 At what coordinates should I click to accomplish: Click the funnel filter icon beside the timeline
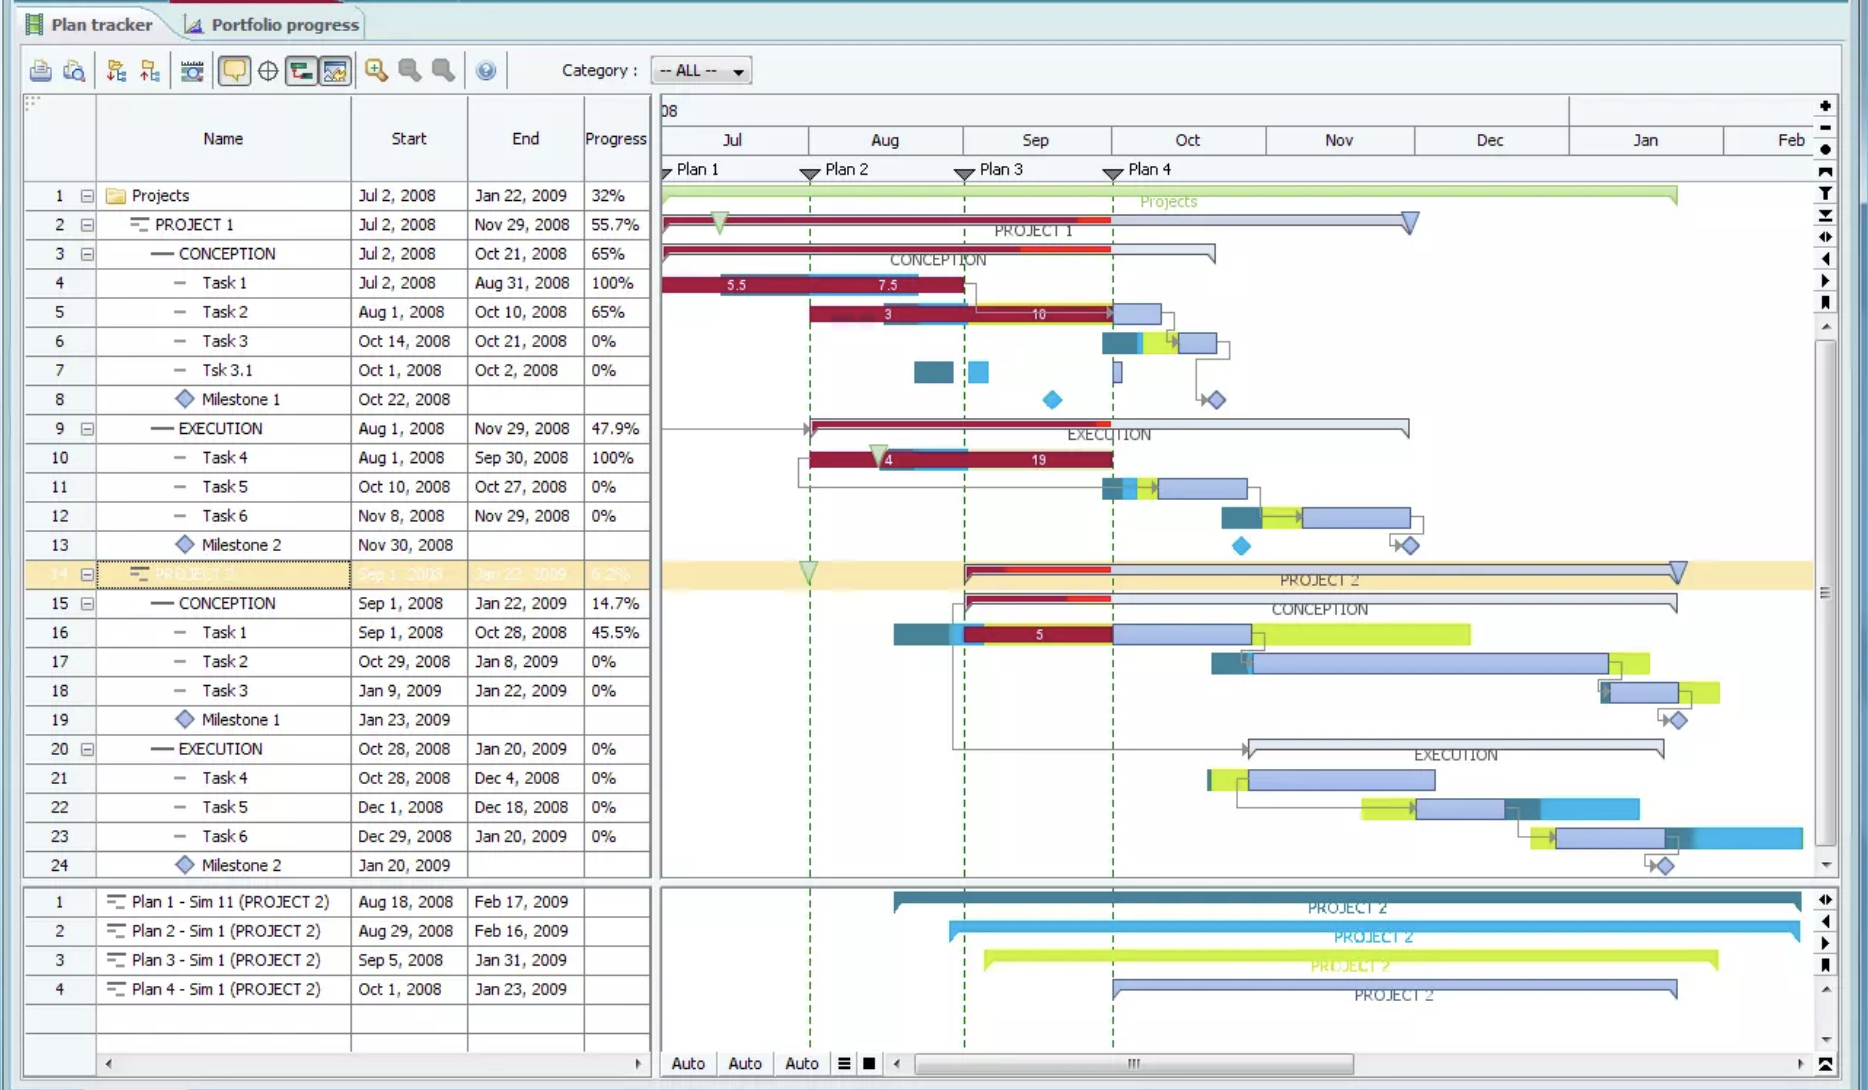click(x=1825, y=194)
